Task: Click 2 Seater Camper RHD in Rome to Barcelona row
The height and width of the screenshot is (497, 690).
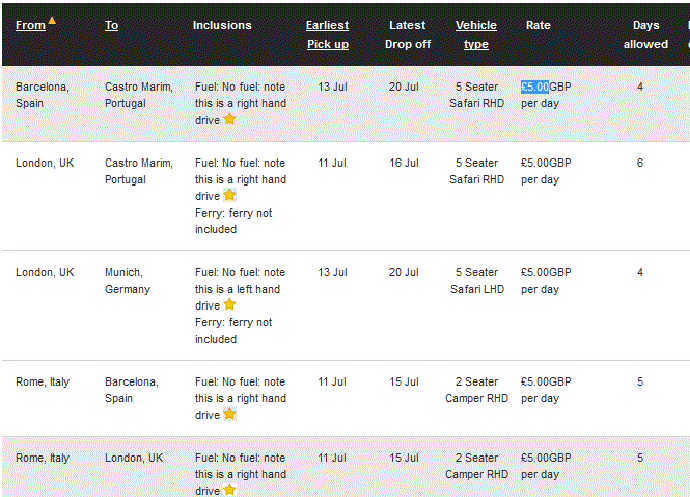Action: click(x=476, y=390)
